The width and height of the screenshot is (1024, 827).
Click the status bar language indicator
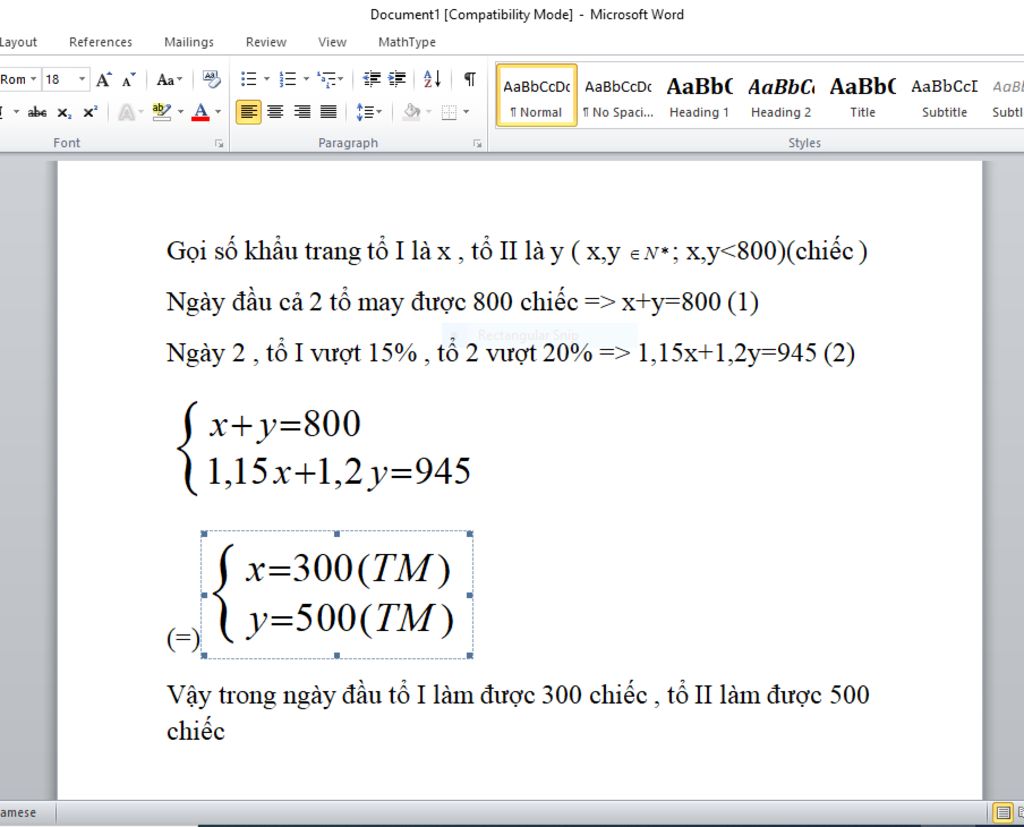[18, 813]
